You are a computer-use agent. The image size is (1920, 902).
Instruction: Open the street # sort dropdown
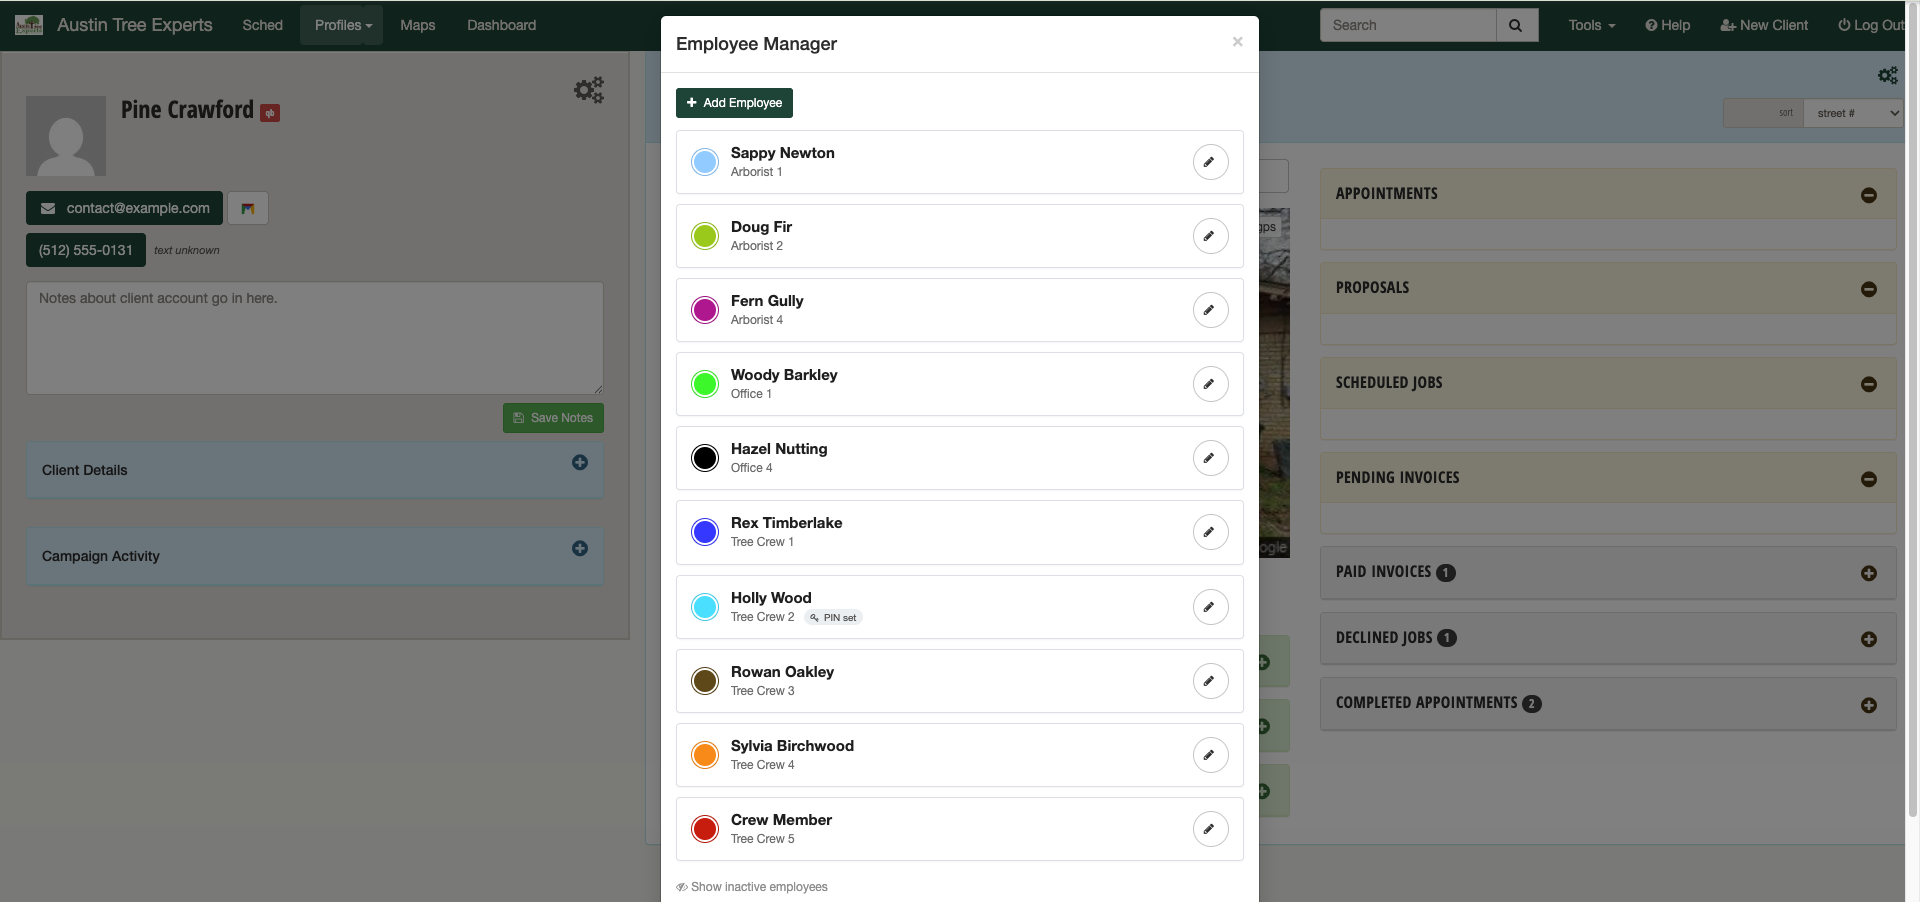(1853, 113)
